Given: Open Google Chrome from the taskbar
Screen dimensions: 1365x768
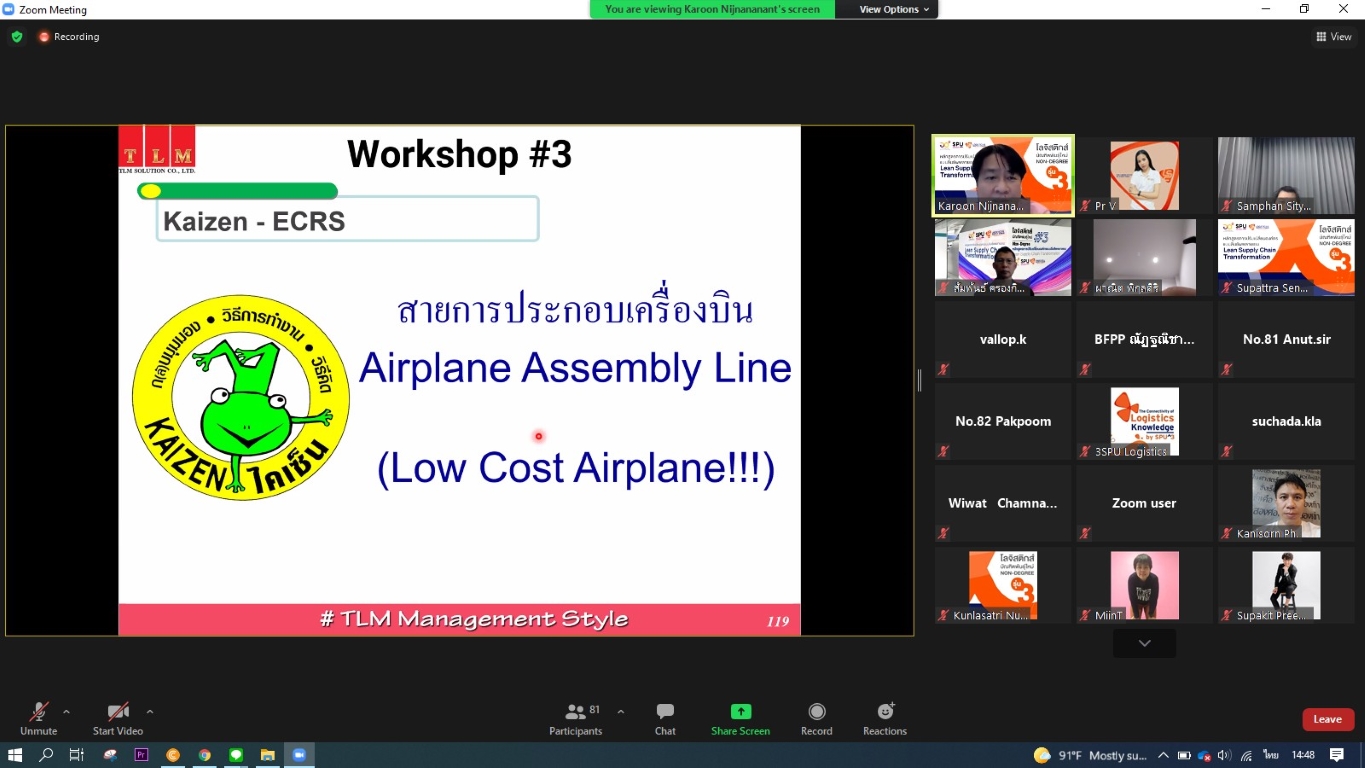Looking at the screenshot, I should [x=205, y=755].
